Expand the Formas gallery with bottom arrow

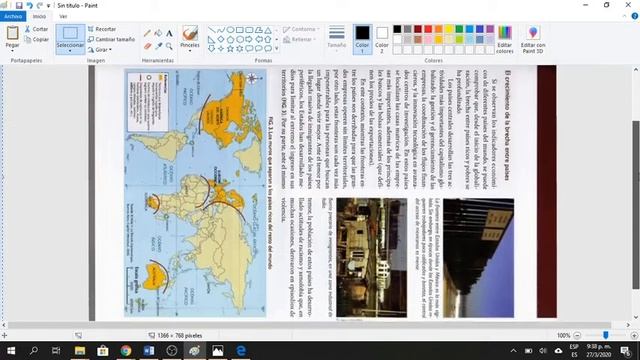(277, 49)
